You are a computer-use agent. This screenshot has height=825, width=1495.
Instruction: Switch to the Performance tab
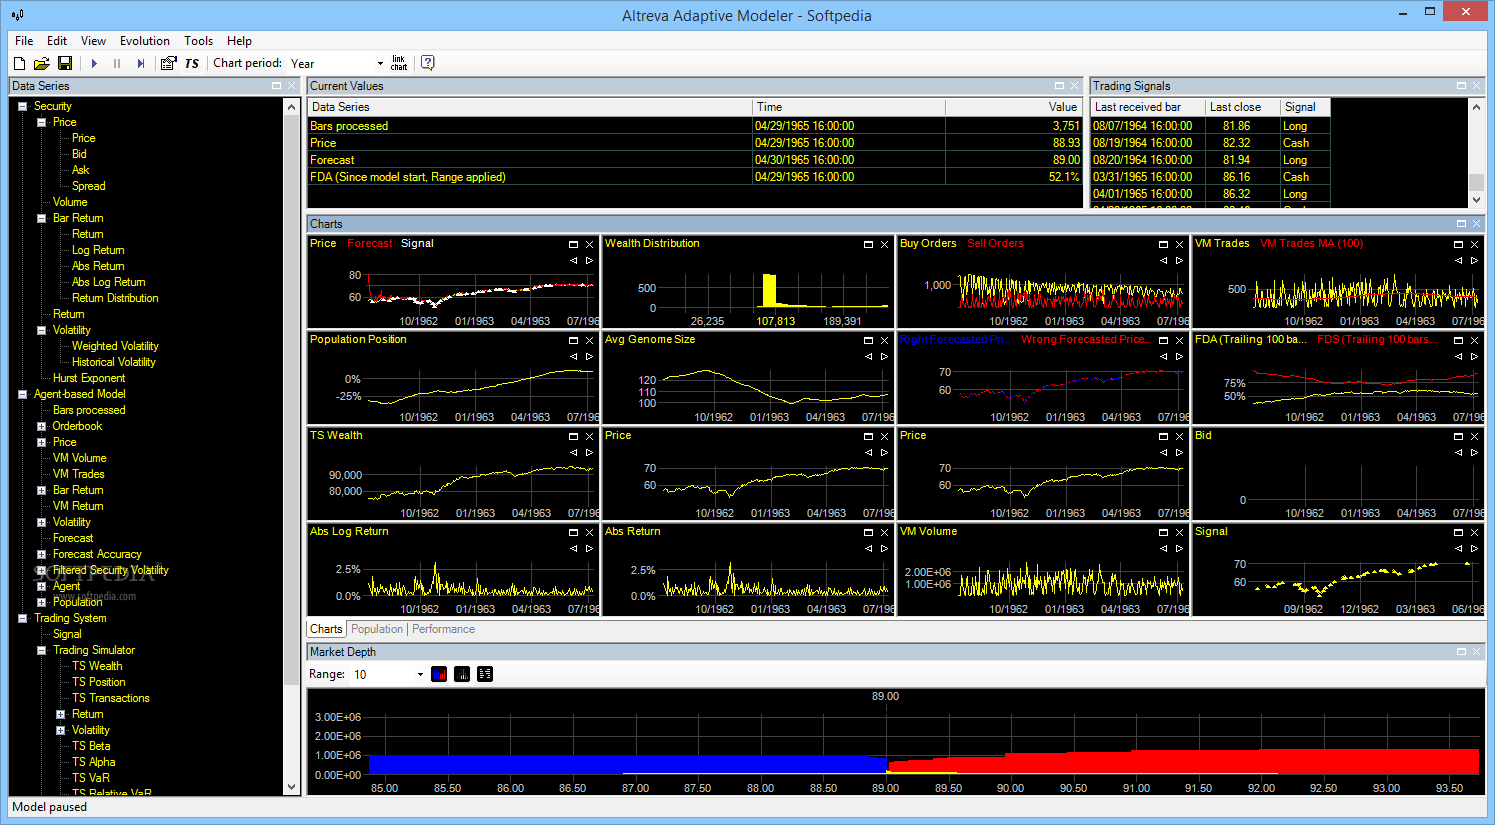click(444, 629)
